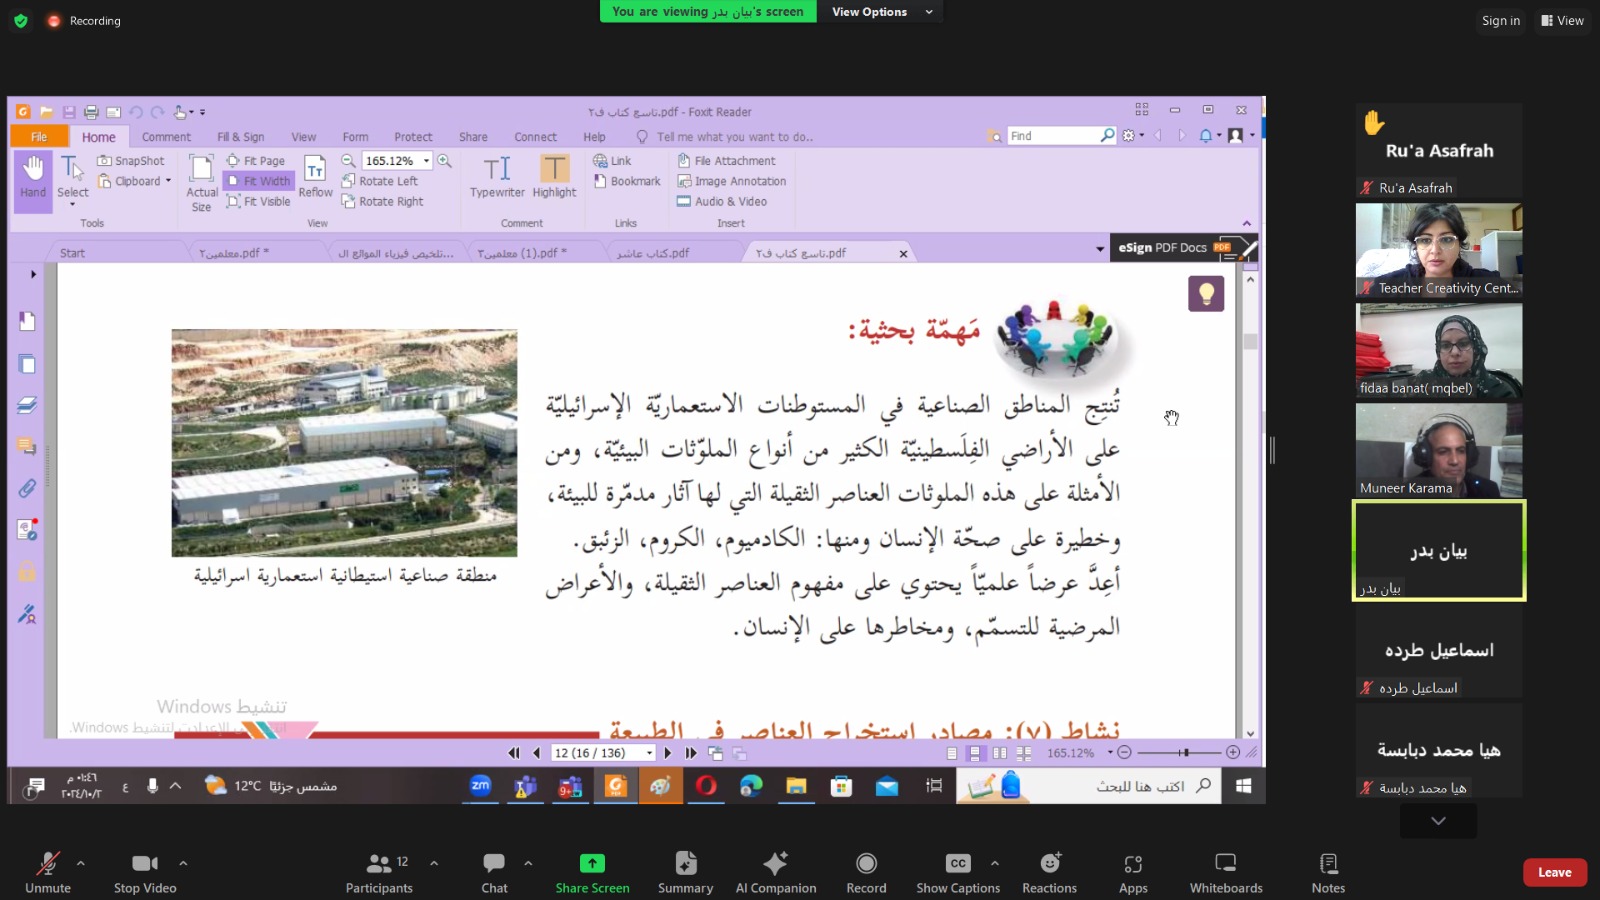1600x900 pixels.
Task: Open the Zoom Chat panel
Action: click(494, 872)
